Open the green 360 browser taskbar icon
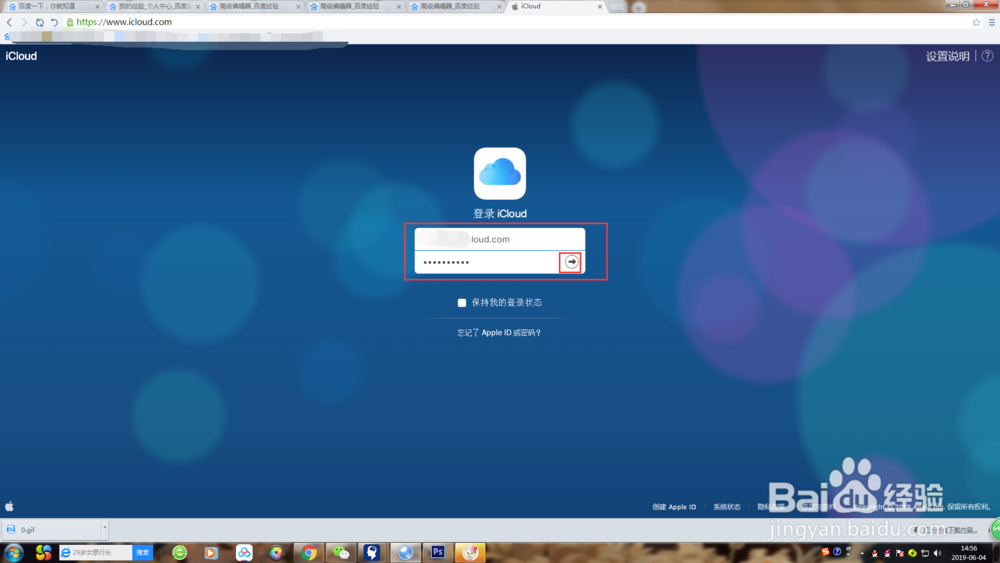Image resolution: width=1000 pixels, height=563 pixels. tap(180, 553)
